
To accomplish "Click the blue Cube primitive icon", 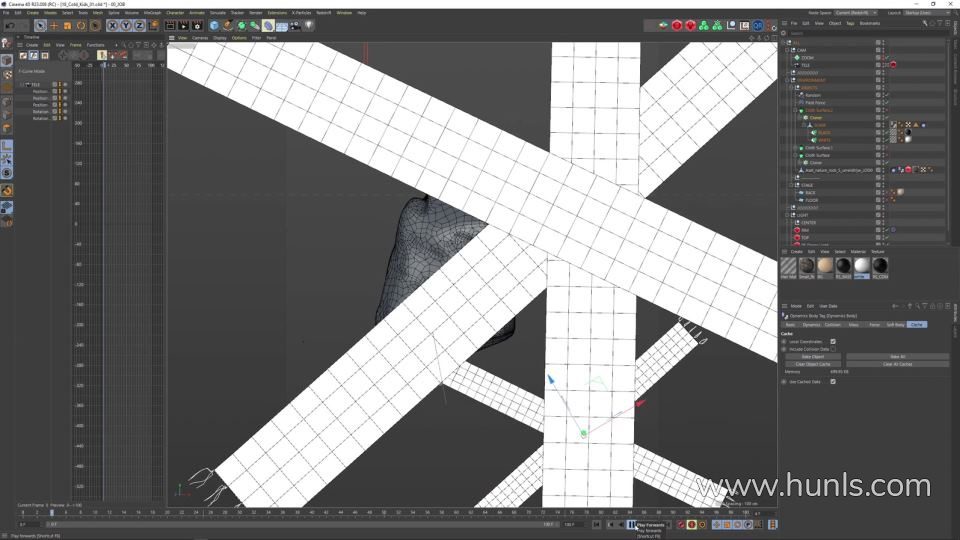I will coord(214,26).
